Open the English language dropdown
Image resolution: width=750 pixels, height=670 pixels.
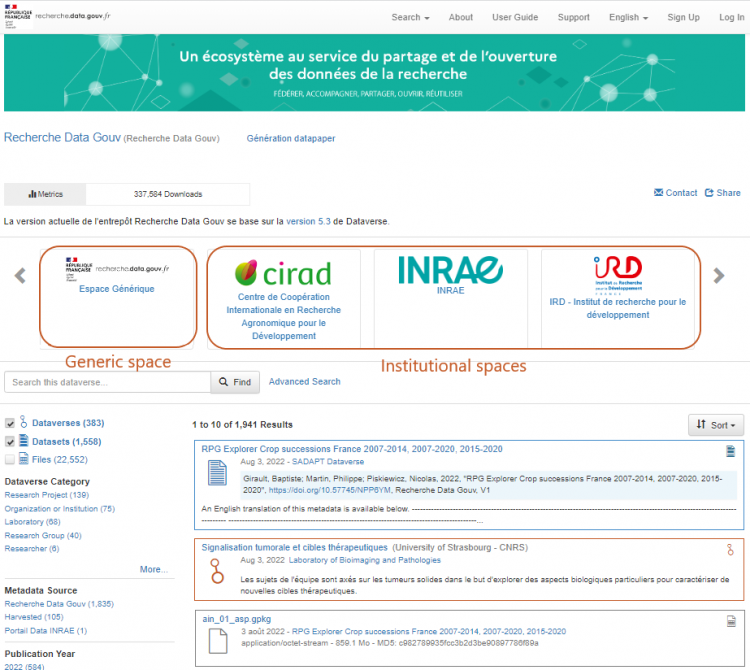[x=628, y=17]
